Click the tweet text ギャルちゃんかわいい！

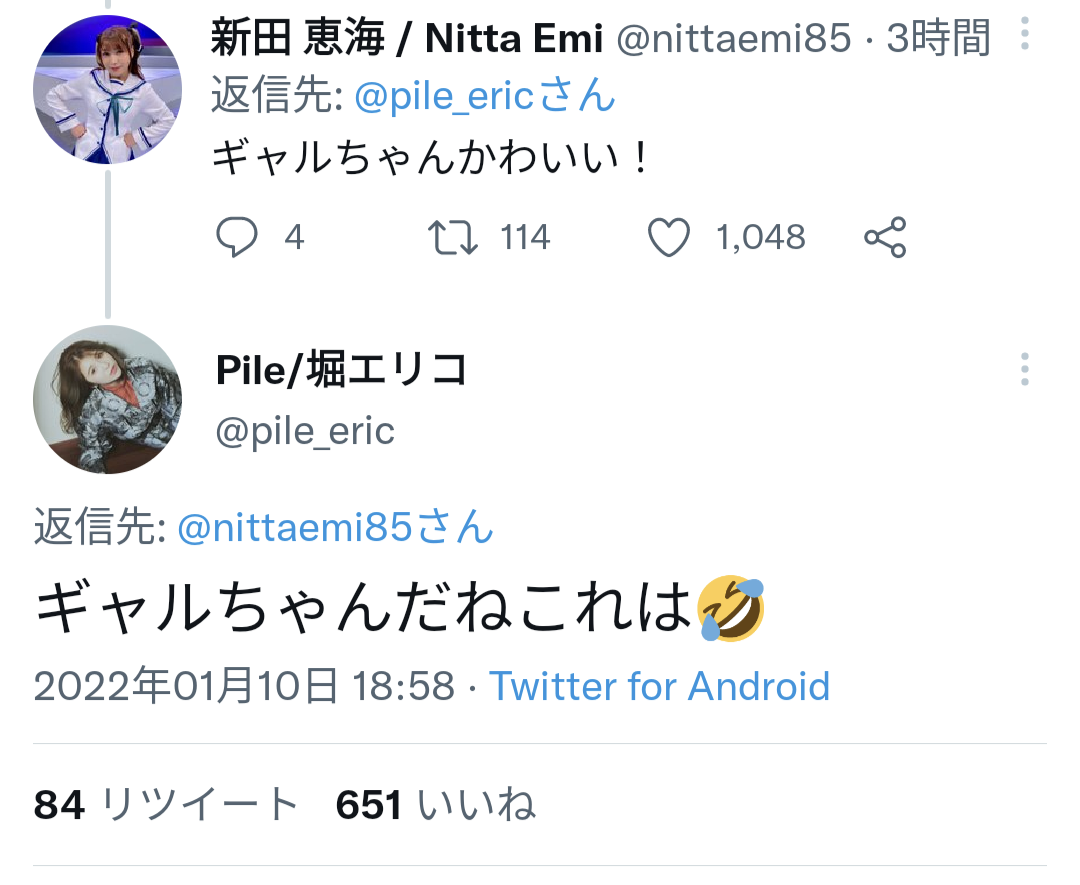pos(431,157)
